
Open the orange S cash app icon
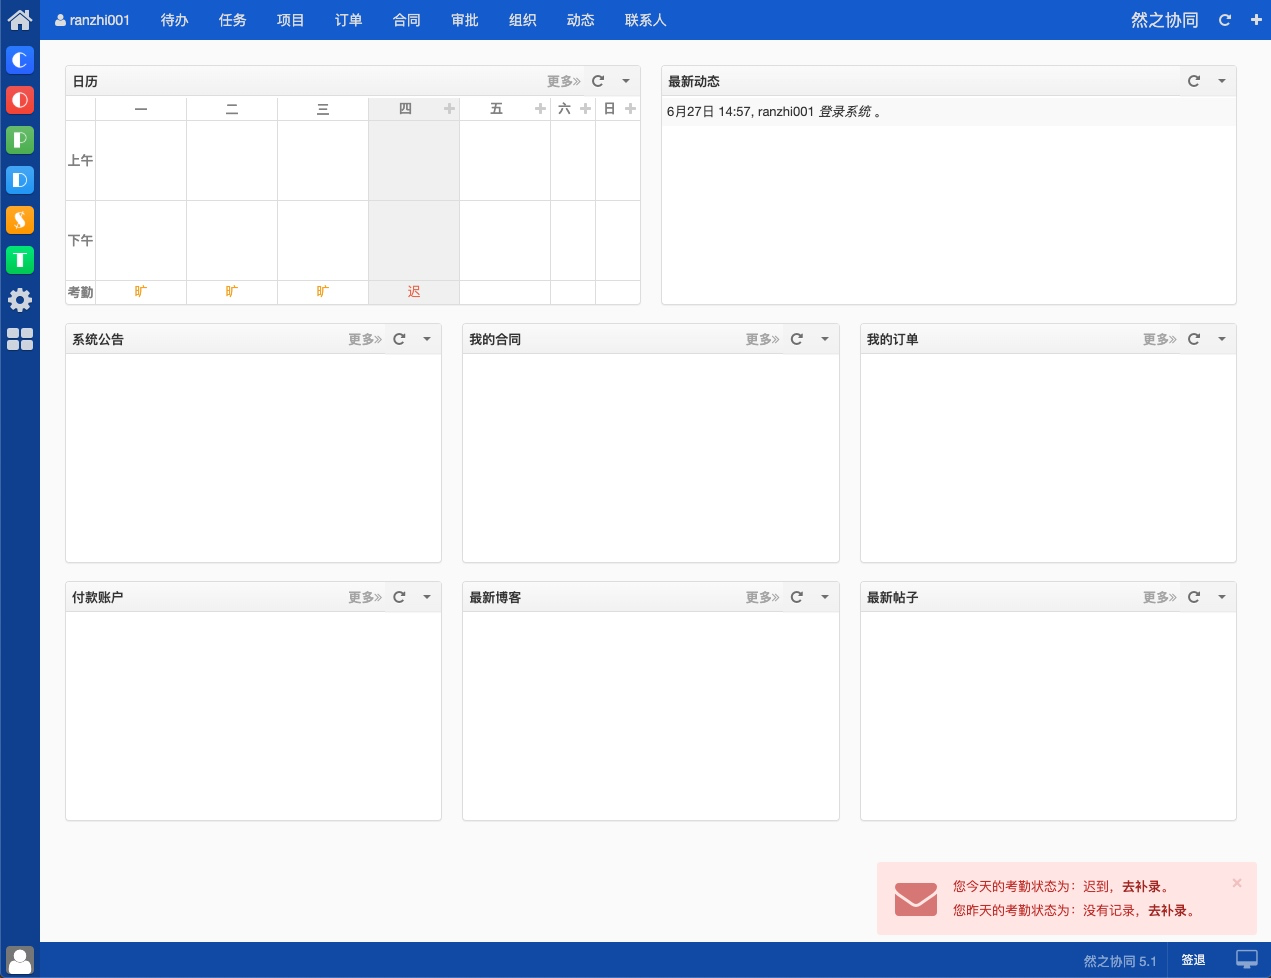click(20, 220)
